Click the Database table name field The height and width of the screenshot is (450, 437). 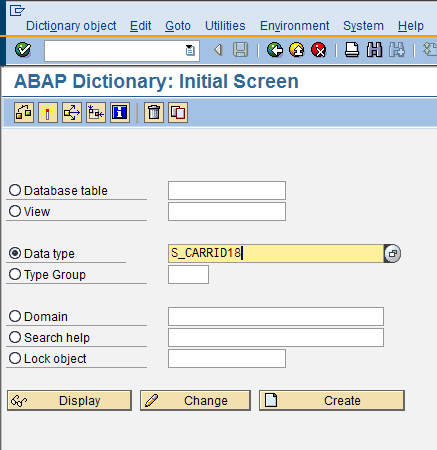(227, 191)
